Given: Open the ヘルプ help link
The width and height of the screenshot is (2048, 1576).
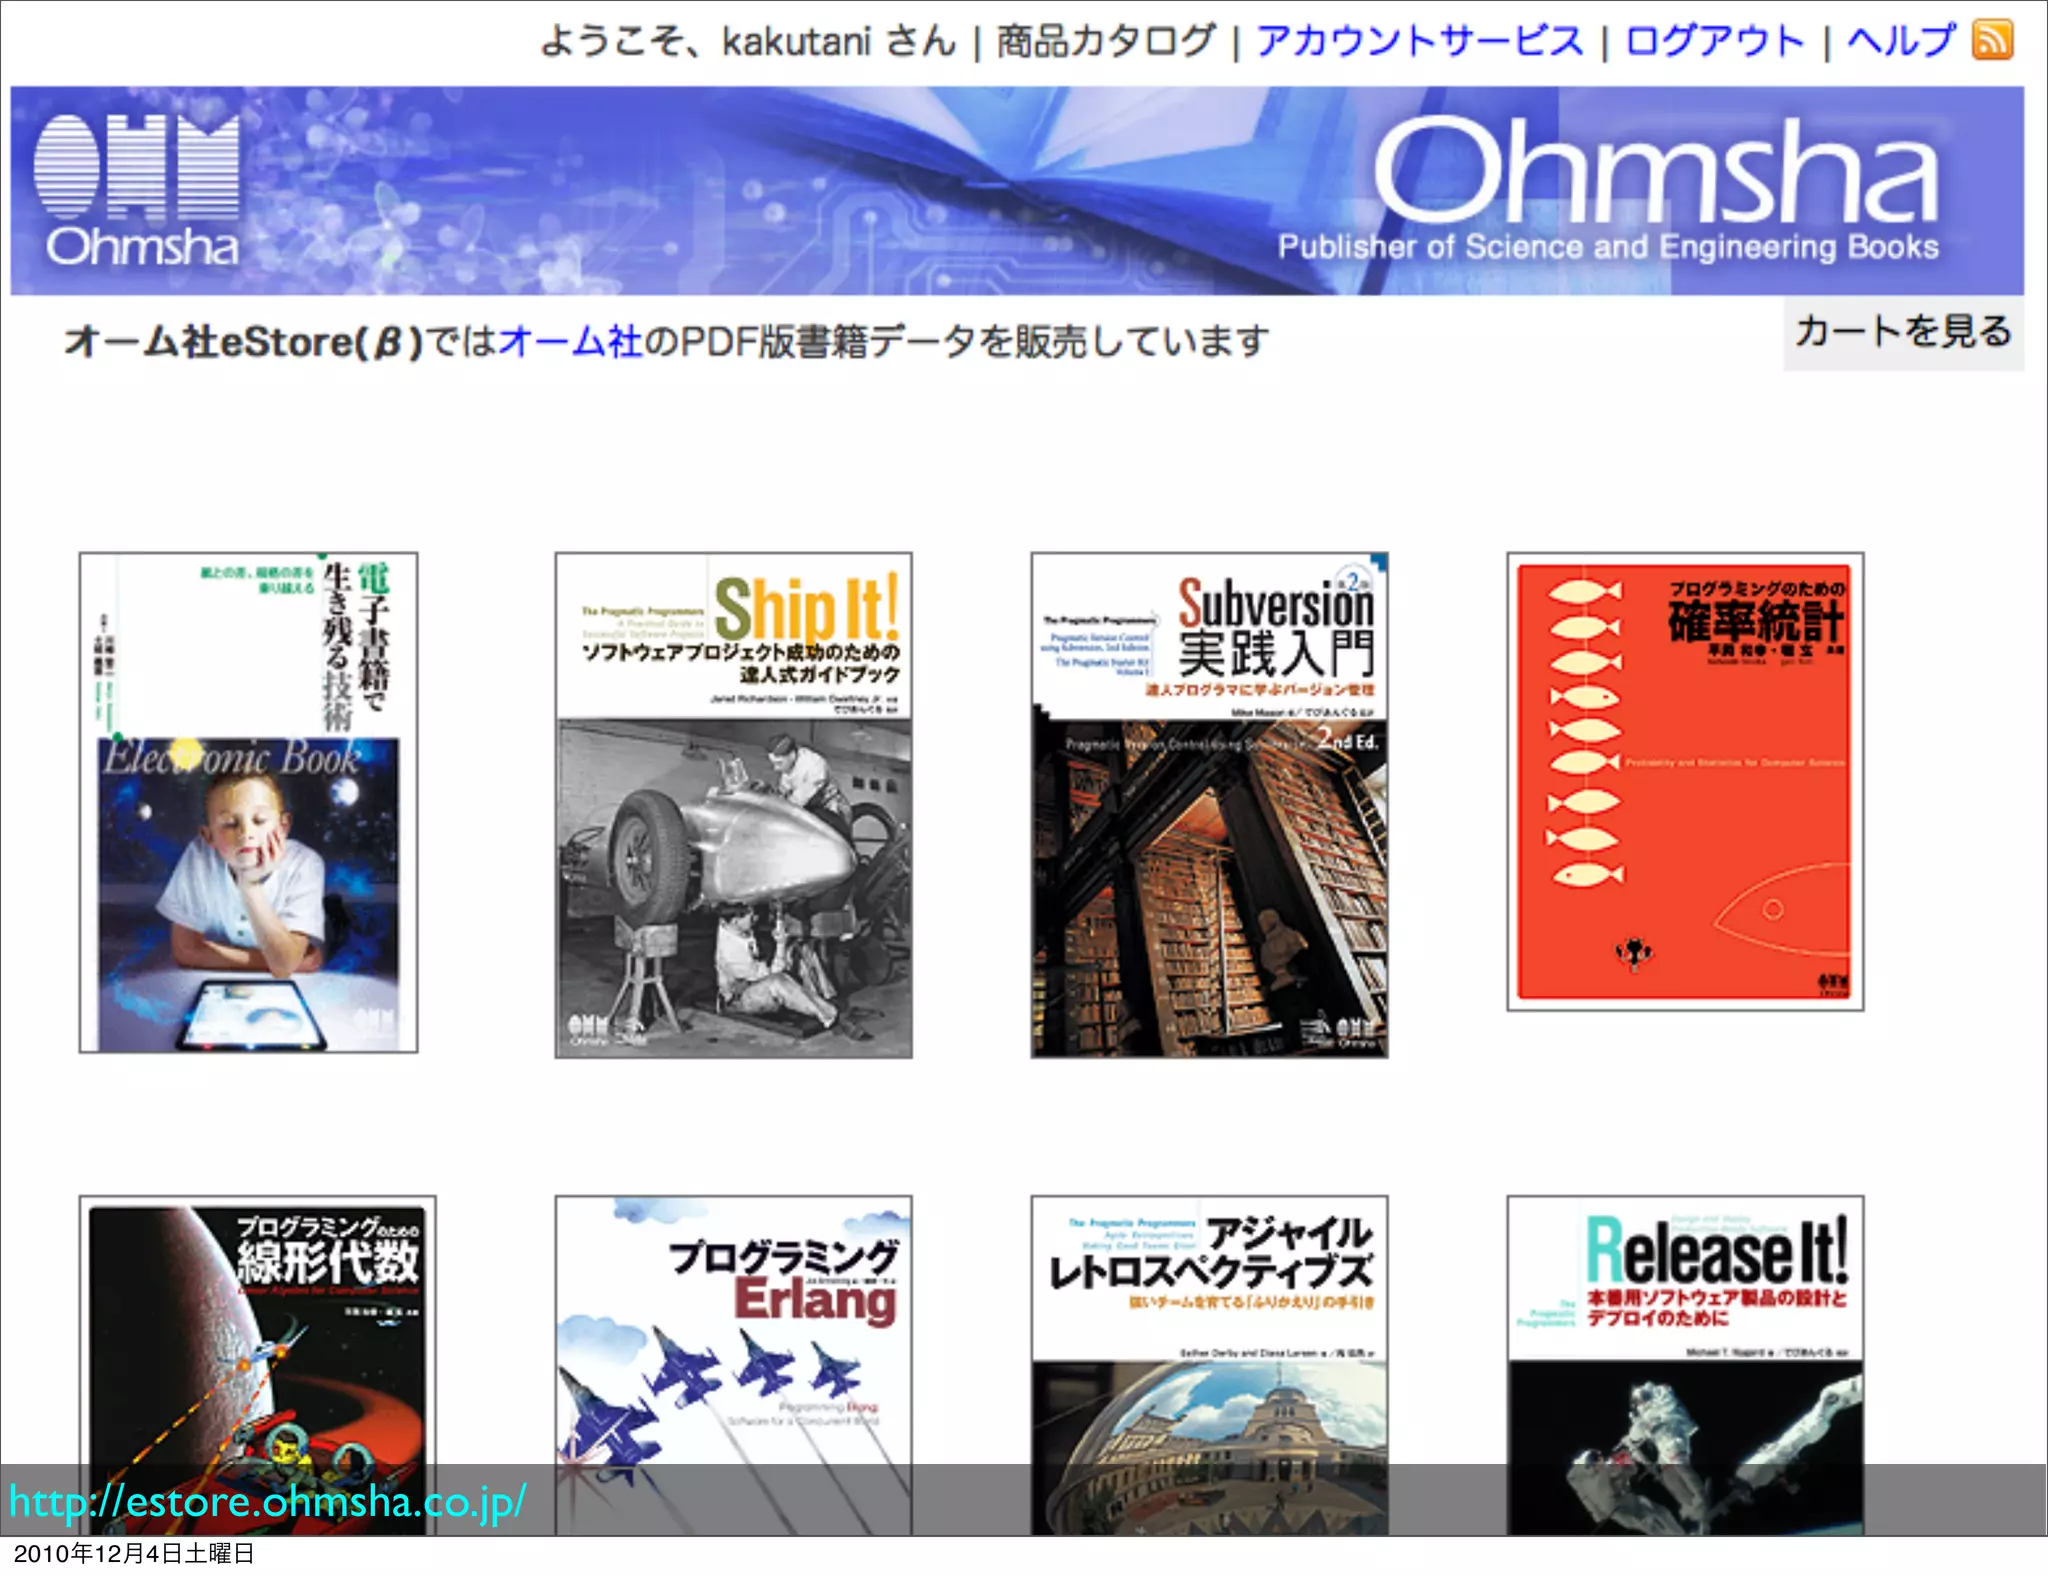Looking at the screenshot, I should [x=1901, y=41].
